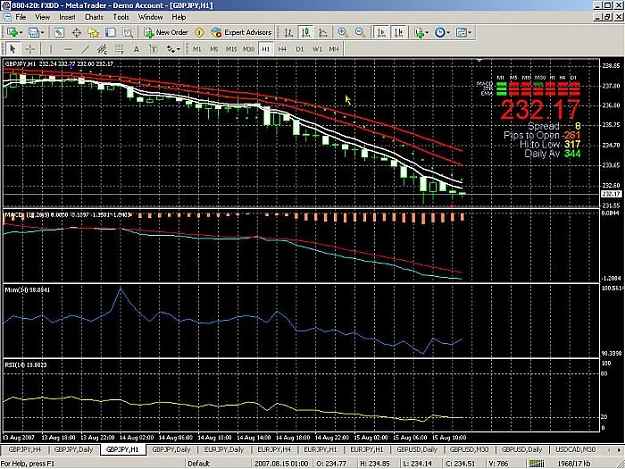Switch chart to bar chart type
Viewport: 625px width, 469px height.
(x=289, y=32)
